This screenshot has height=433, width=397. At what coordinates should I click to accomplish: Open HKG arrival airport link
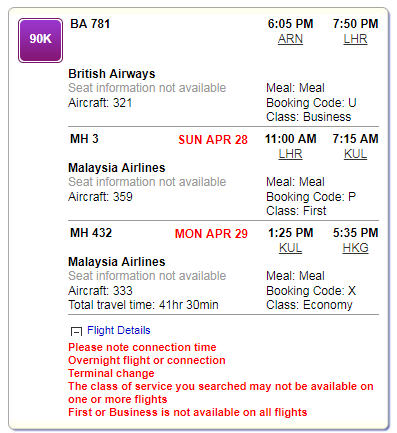pyautogui.click(x=355, y=248)
